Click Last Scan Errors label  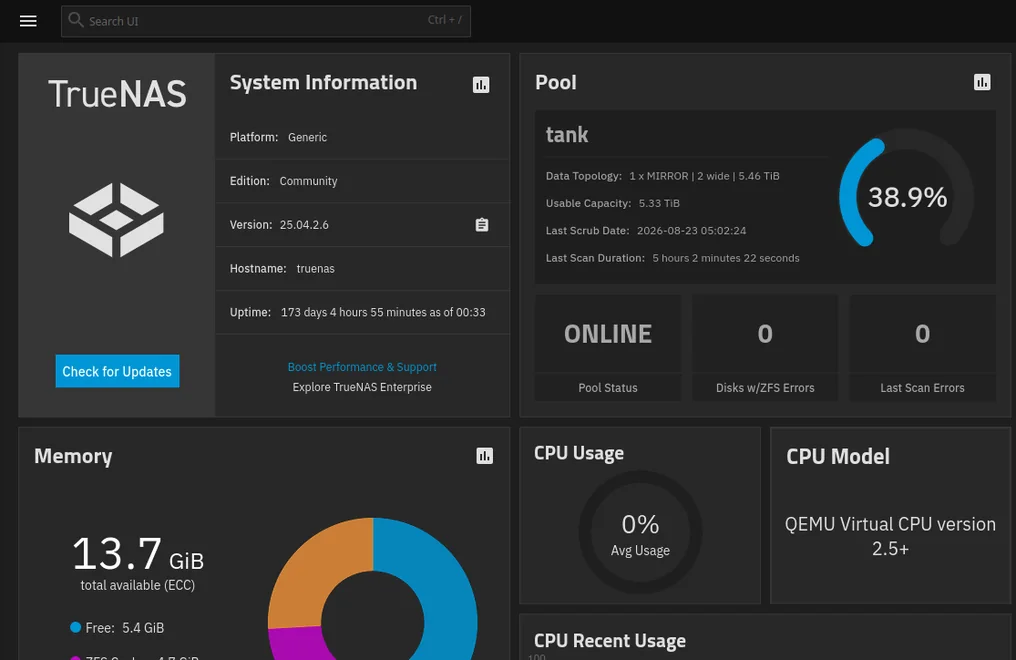[922, 388]
